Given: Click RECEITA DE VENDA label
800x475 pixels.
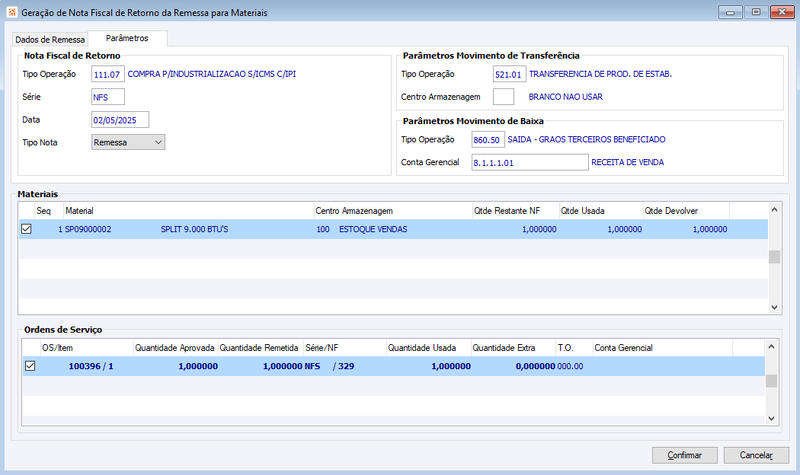Looking at the screenshot, I should 628,162.
